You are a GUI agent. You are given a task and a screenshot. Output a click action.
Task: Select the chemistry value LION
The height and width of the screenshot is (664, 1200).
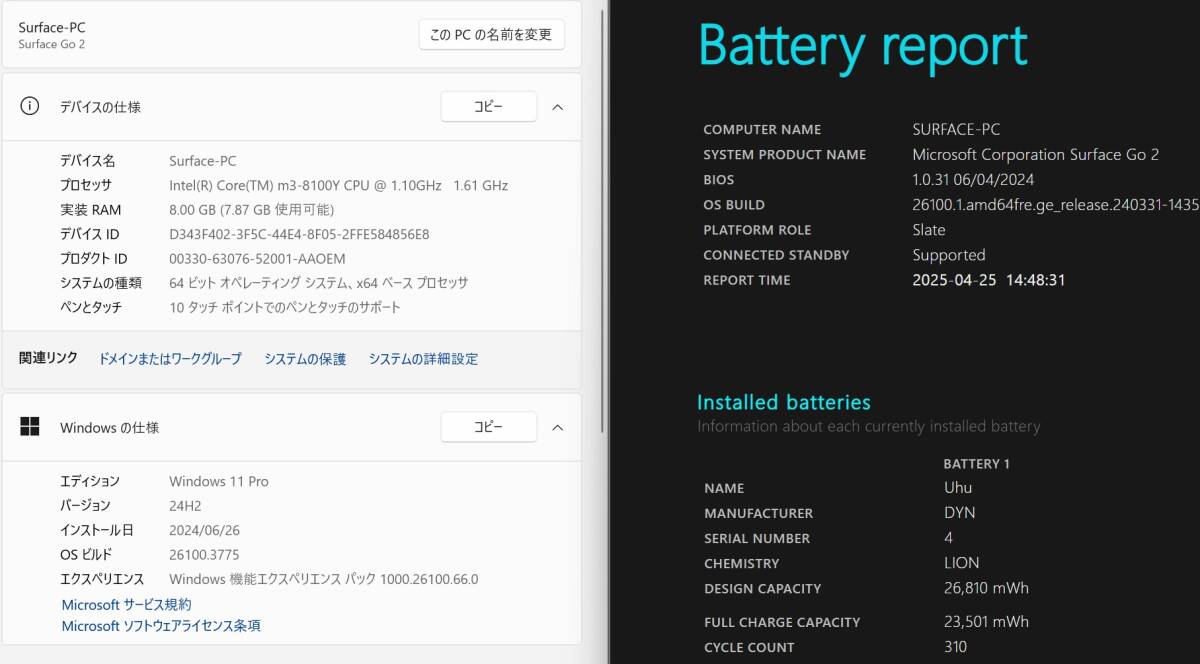(961, 563)
